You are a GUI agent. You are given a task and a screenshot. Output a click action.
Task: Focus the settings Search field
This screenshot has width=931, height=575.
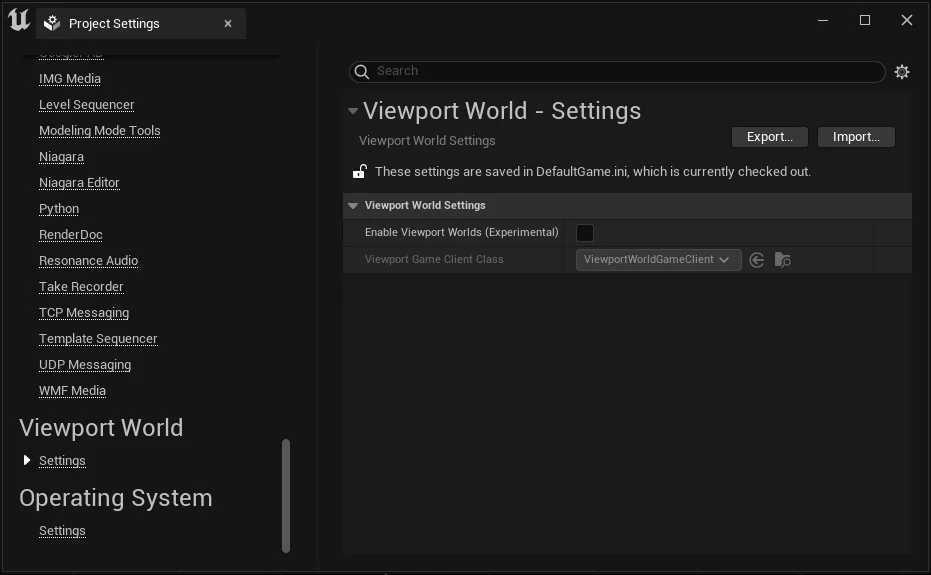[x=618, y=71]
